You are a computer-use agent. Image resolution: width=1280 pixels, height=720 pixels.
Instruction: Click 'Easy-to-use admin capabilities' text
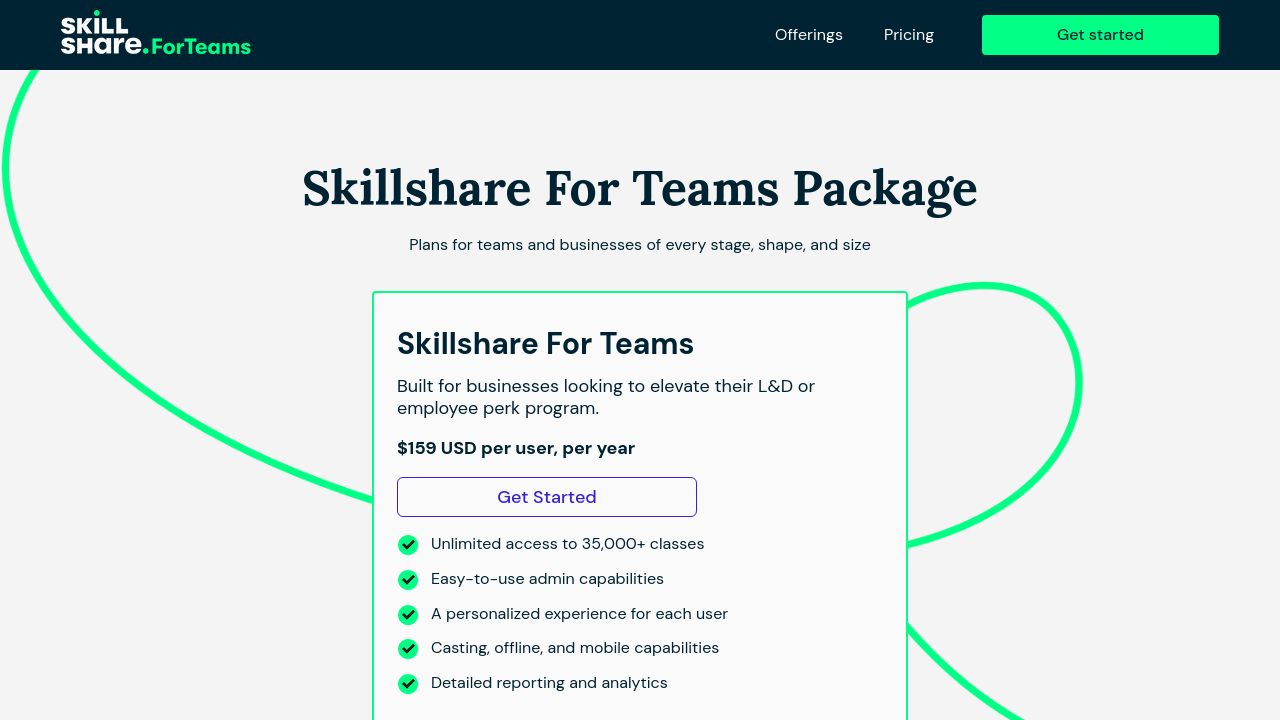click(x=547, y=579)
